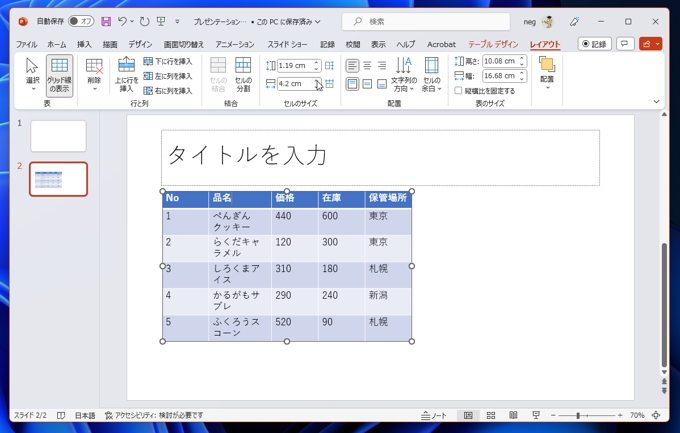Click the 検索 search box

[x=426, y=22]
